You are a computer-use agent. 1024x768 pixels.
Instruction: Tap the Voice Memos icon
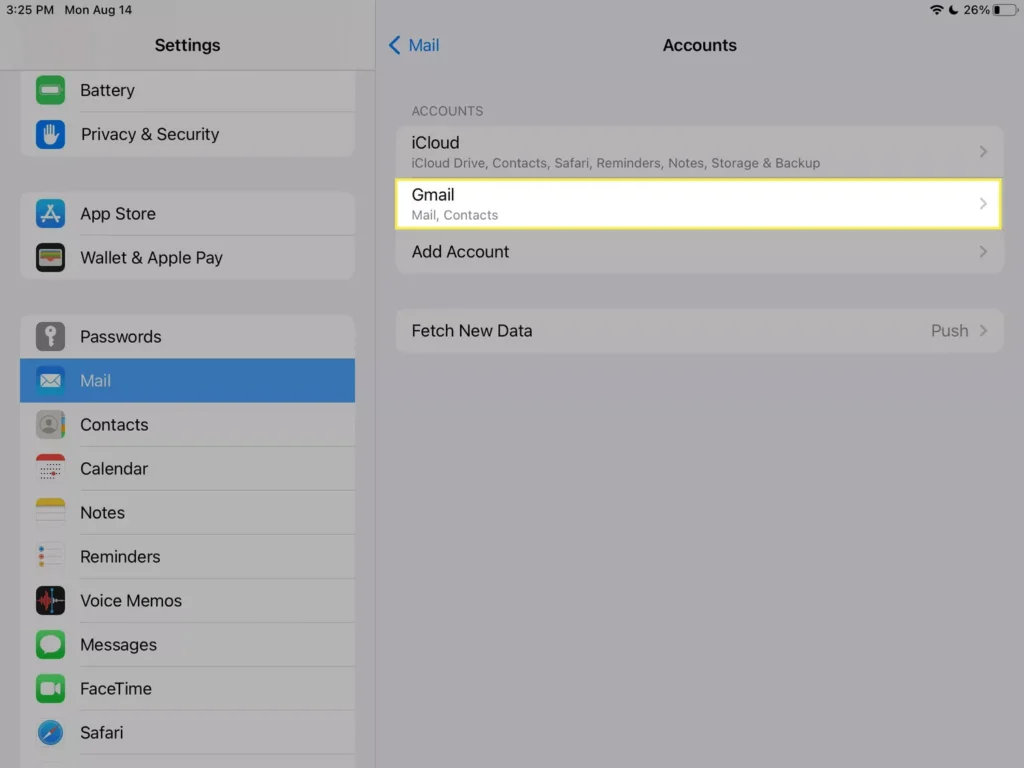click(50, 601)
